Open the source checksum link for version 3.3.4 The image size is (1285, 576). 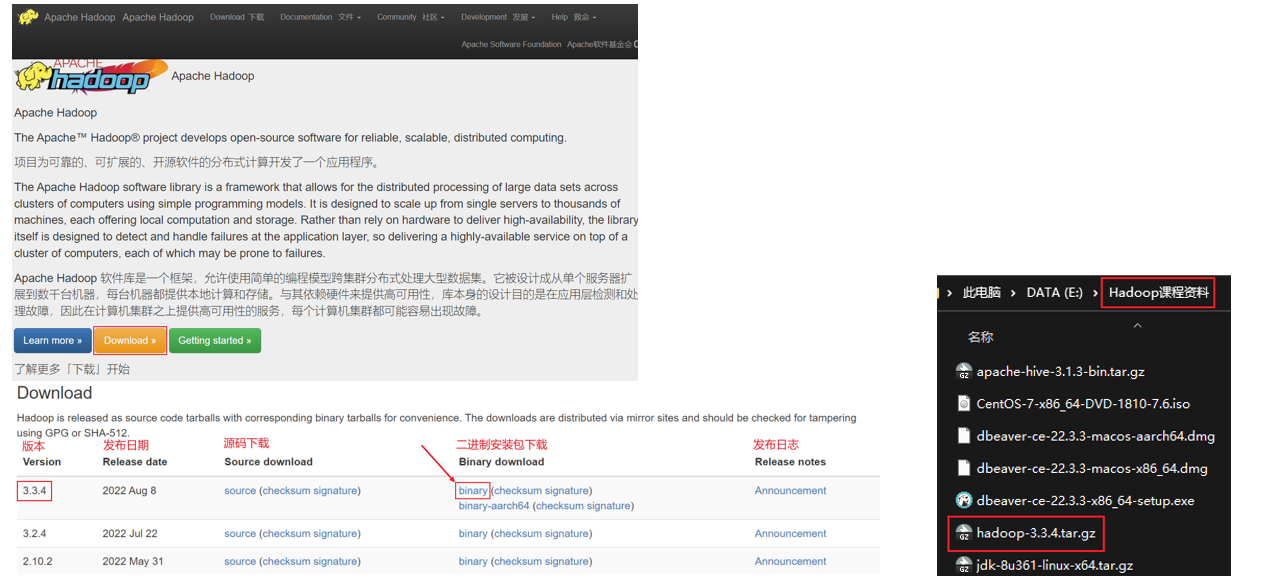click(286, 491)
